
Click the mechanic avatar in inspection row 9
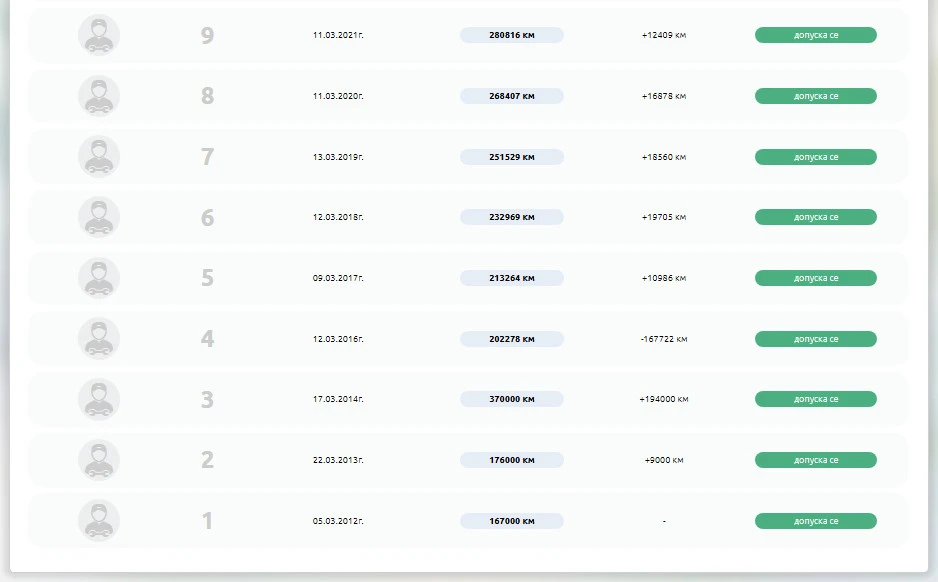(99, 35)
